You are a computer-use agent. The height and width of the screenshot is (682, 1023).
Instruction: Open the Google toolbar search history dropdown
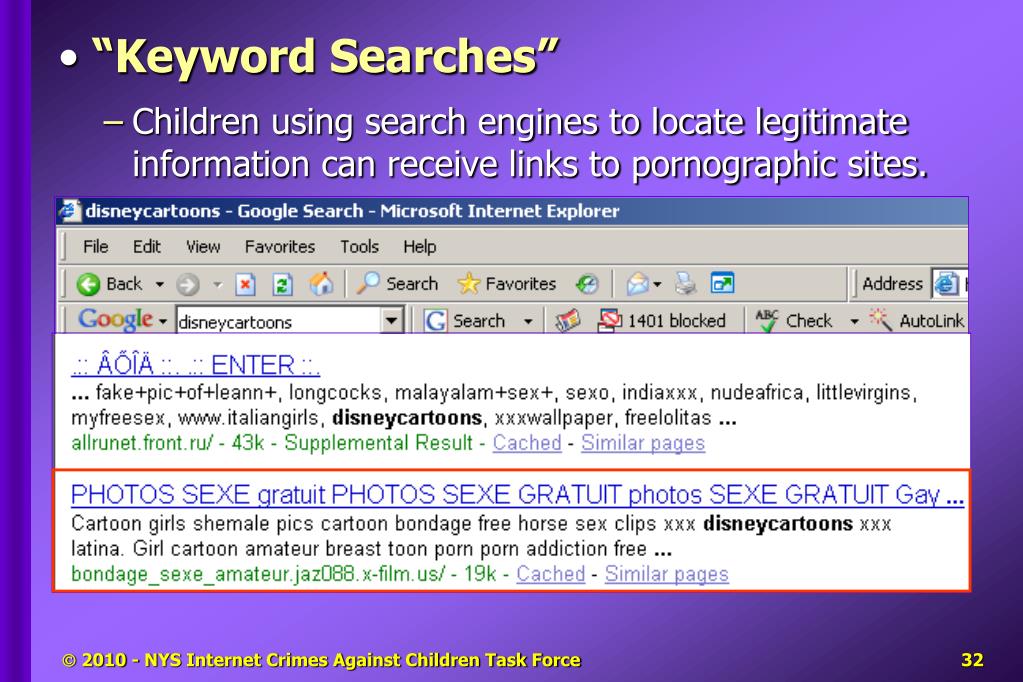(x=391, y=321)
